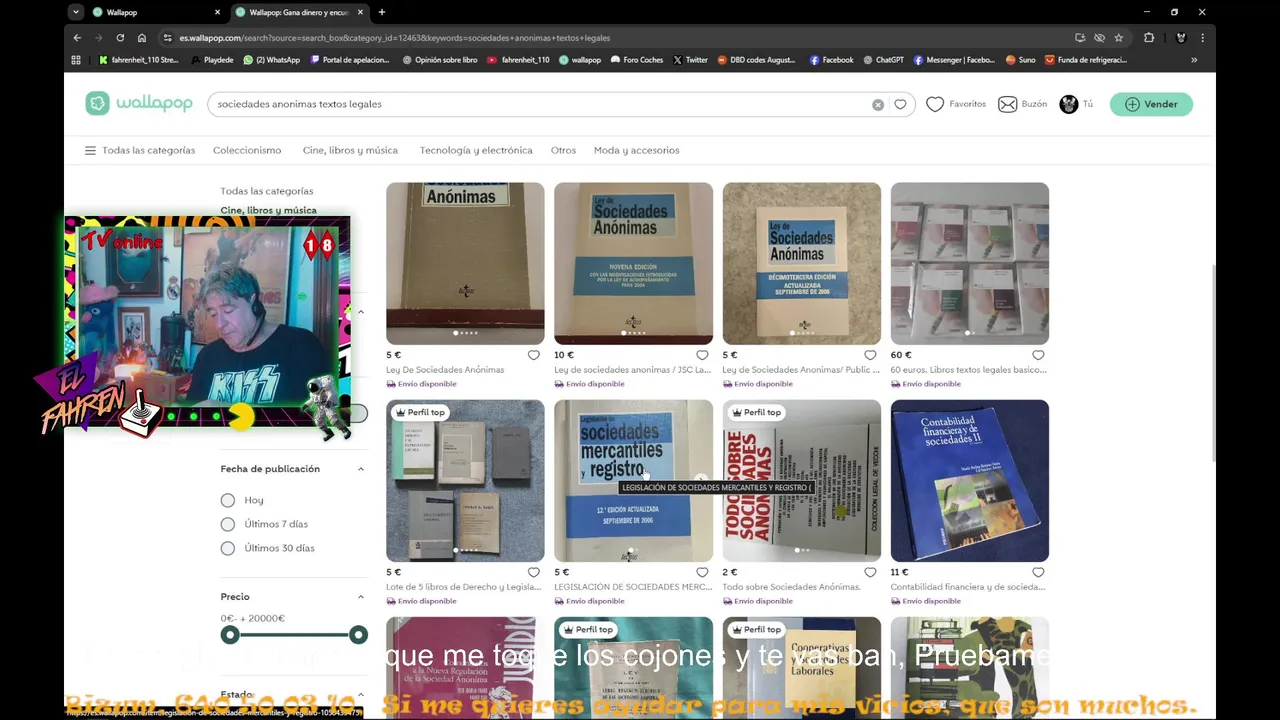The image size is (1280, 720).
Task: Favorite the 5 € Ley De Sociedades Anónimas listing
Action: coord(534,355)
